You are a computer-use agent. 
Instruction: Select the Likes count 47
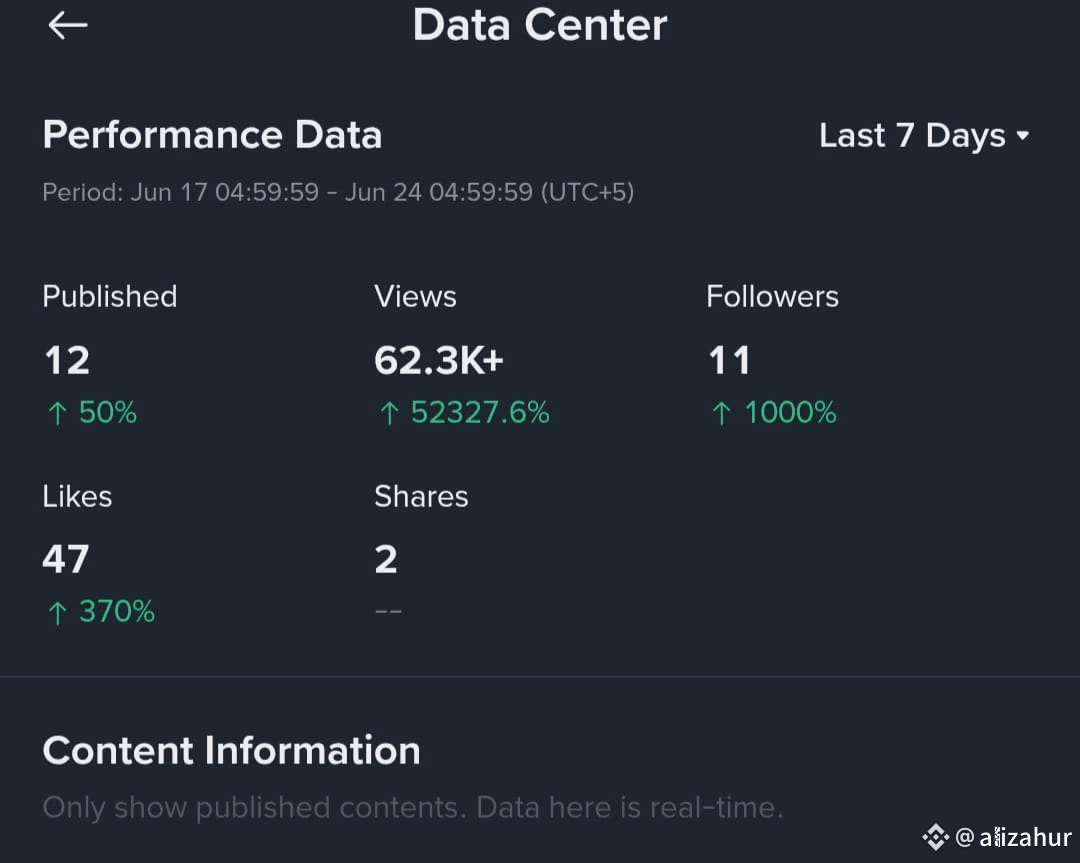[66, 559]
